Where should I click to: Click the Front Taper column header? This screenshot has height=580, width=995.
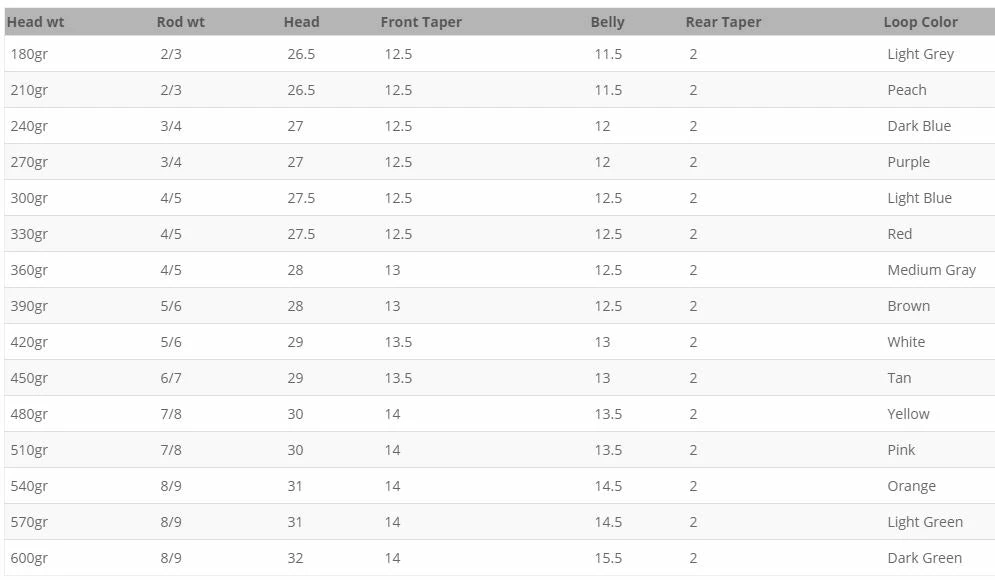click(421, 22)
